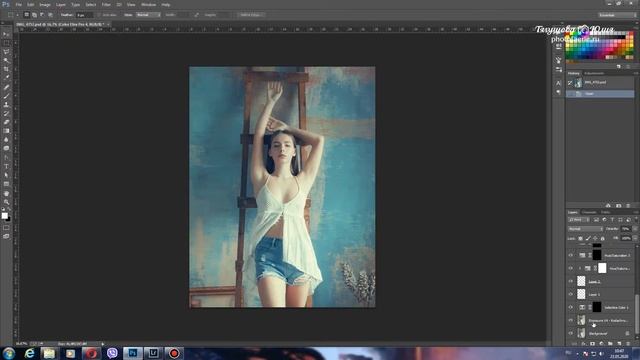Select the History Brush tool
This screenshot has height=360, width=640.
click(x=6, y=113)
